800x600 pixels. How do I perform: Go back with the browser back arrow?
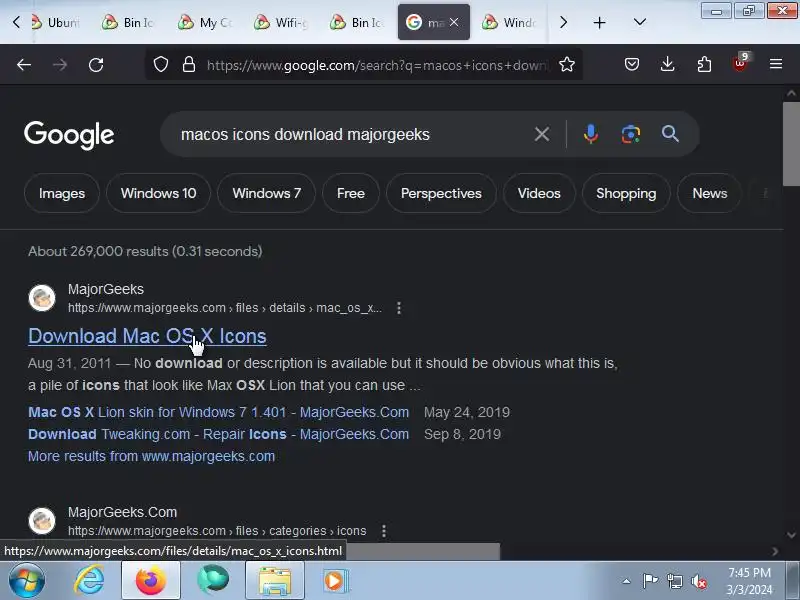24,65
